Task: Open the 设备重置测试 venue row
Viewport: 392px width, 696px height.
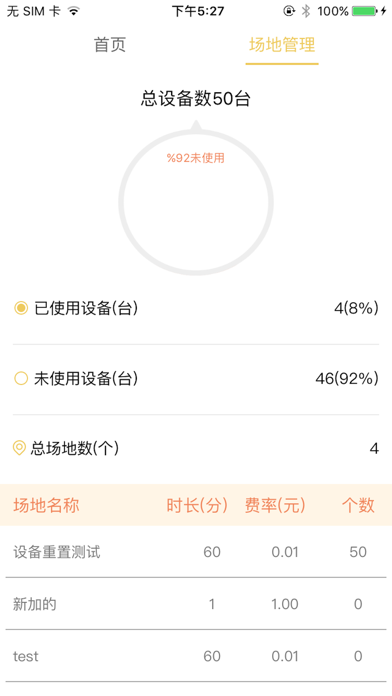Action: pyautogui.click(x=196, y=552)
